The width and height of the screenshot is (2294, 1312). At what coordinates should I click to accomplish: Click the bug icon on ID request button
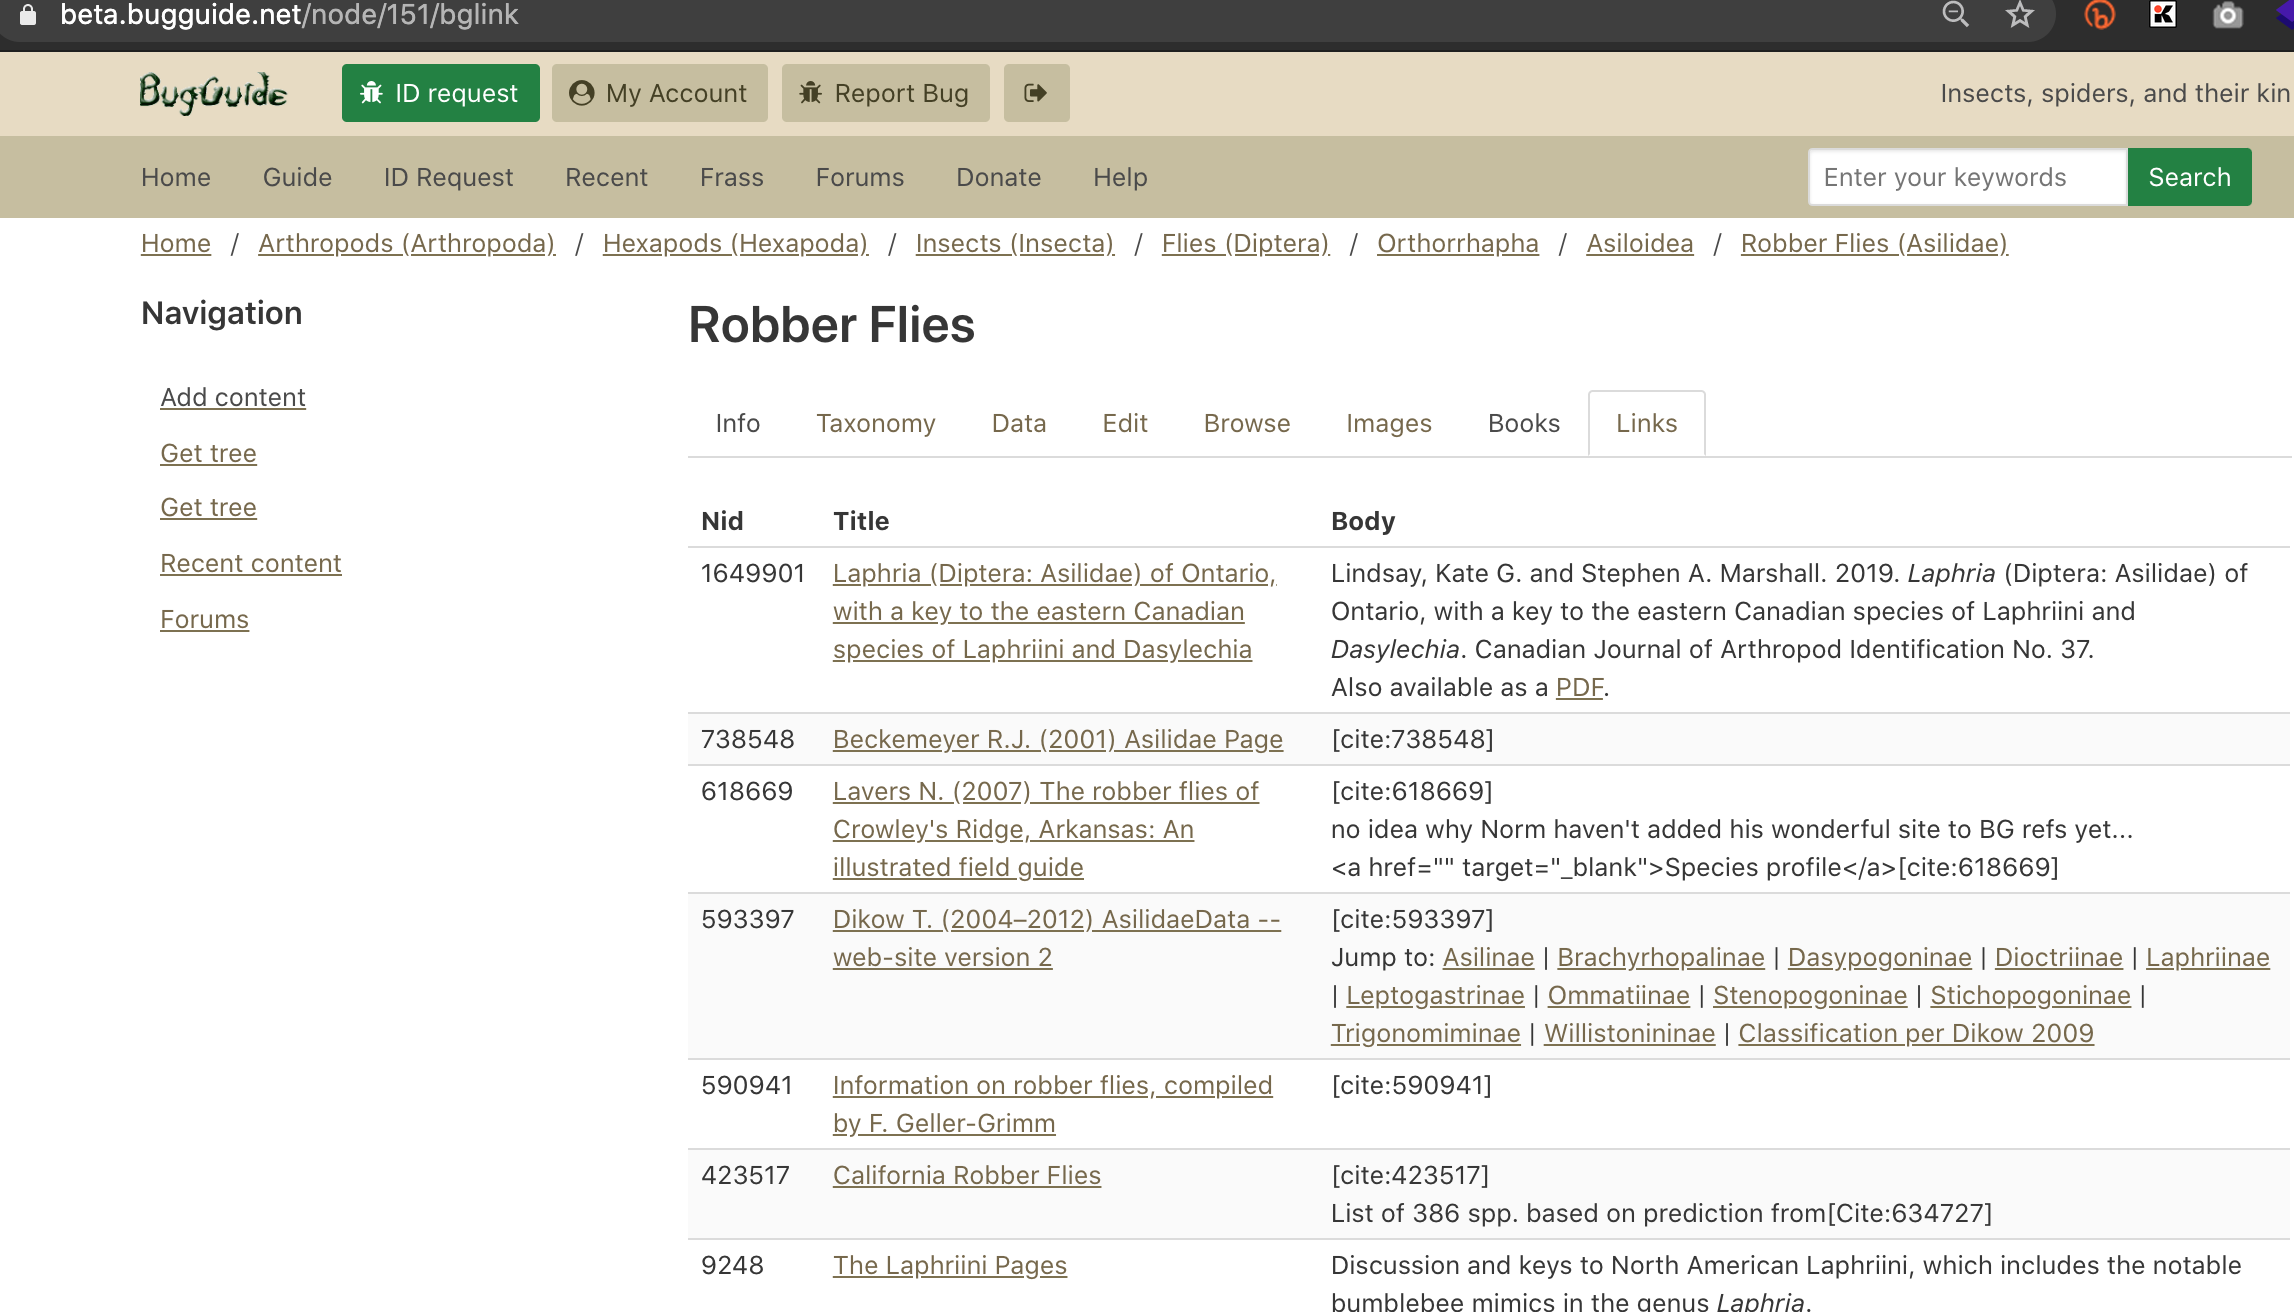tap(372, 92)
